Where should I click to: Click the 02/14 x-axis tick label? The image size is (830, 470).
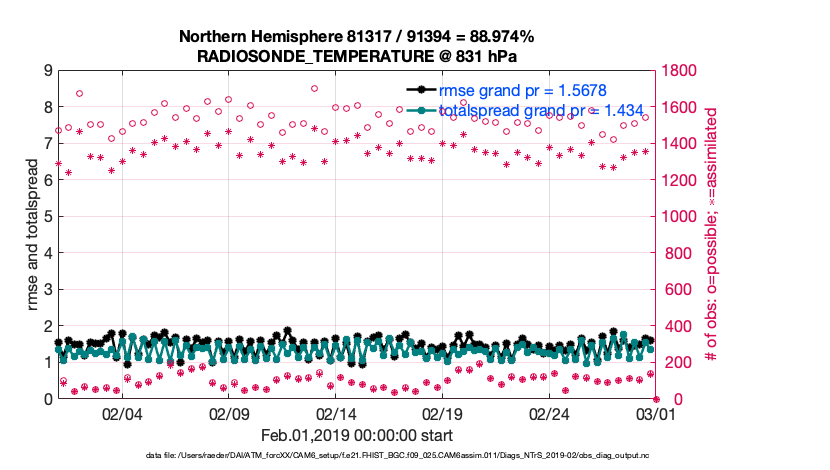tap(335, 413)
